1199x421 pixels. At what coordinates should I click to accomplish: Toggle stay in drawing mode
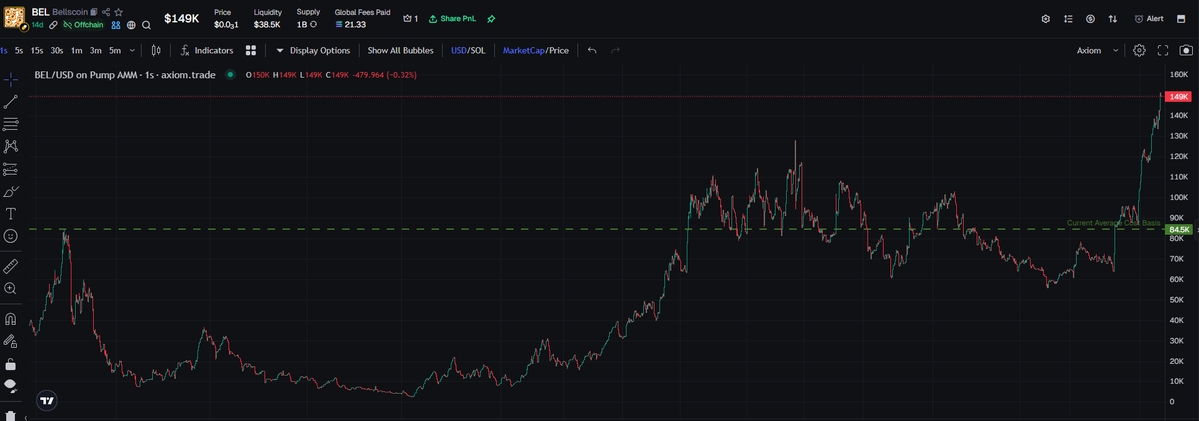tap(11, 341)
